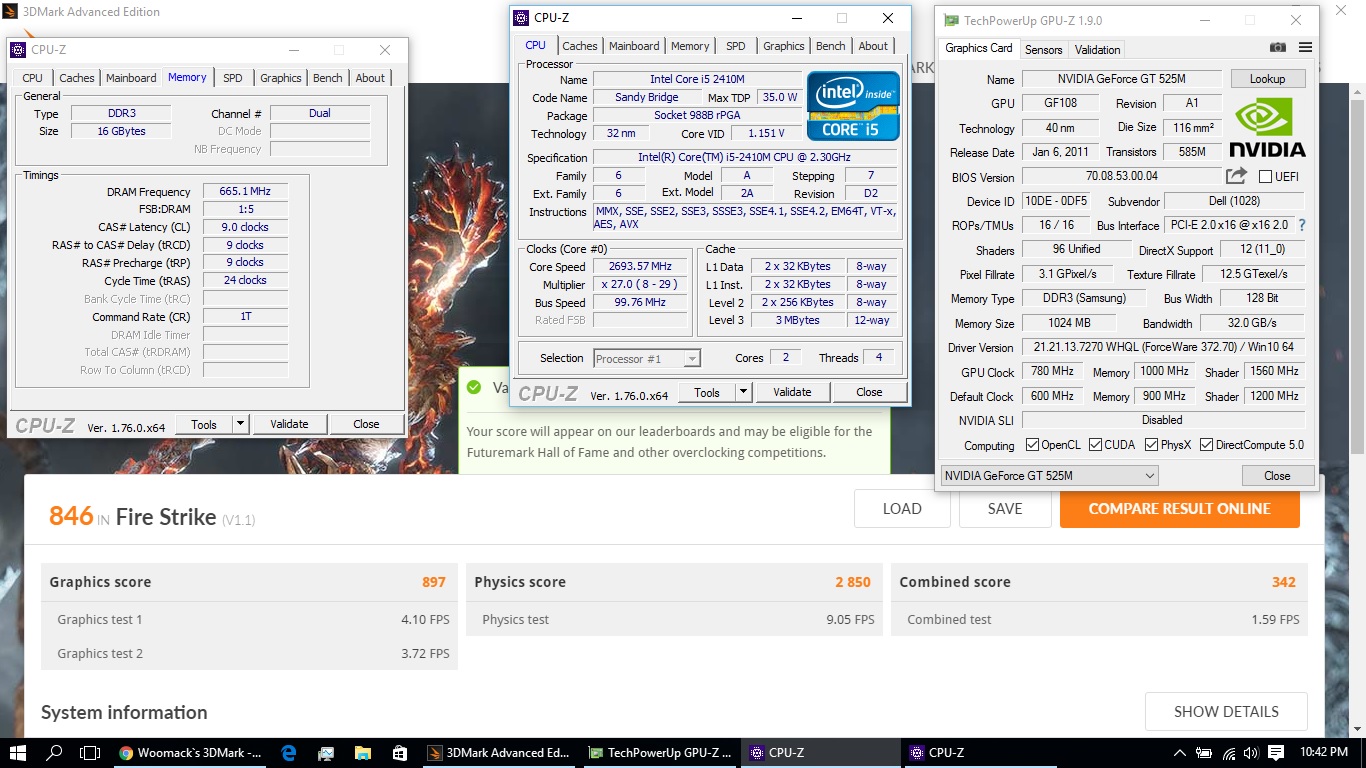Click the Lookup button in GPU-Z
This screenshot has height=768, width=1366.
1267,79
